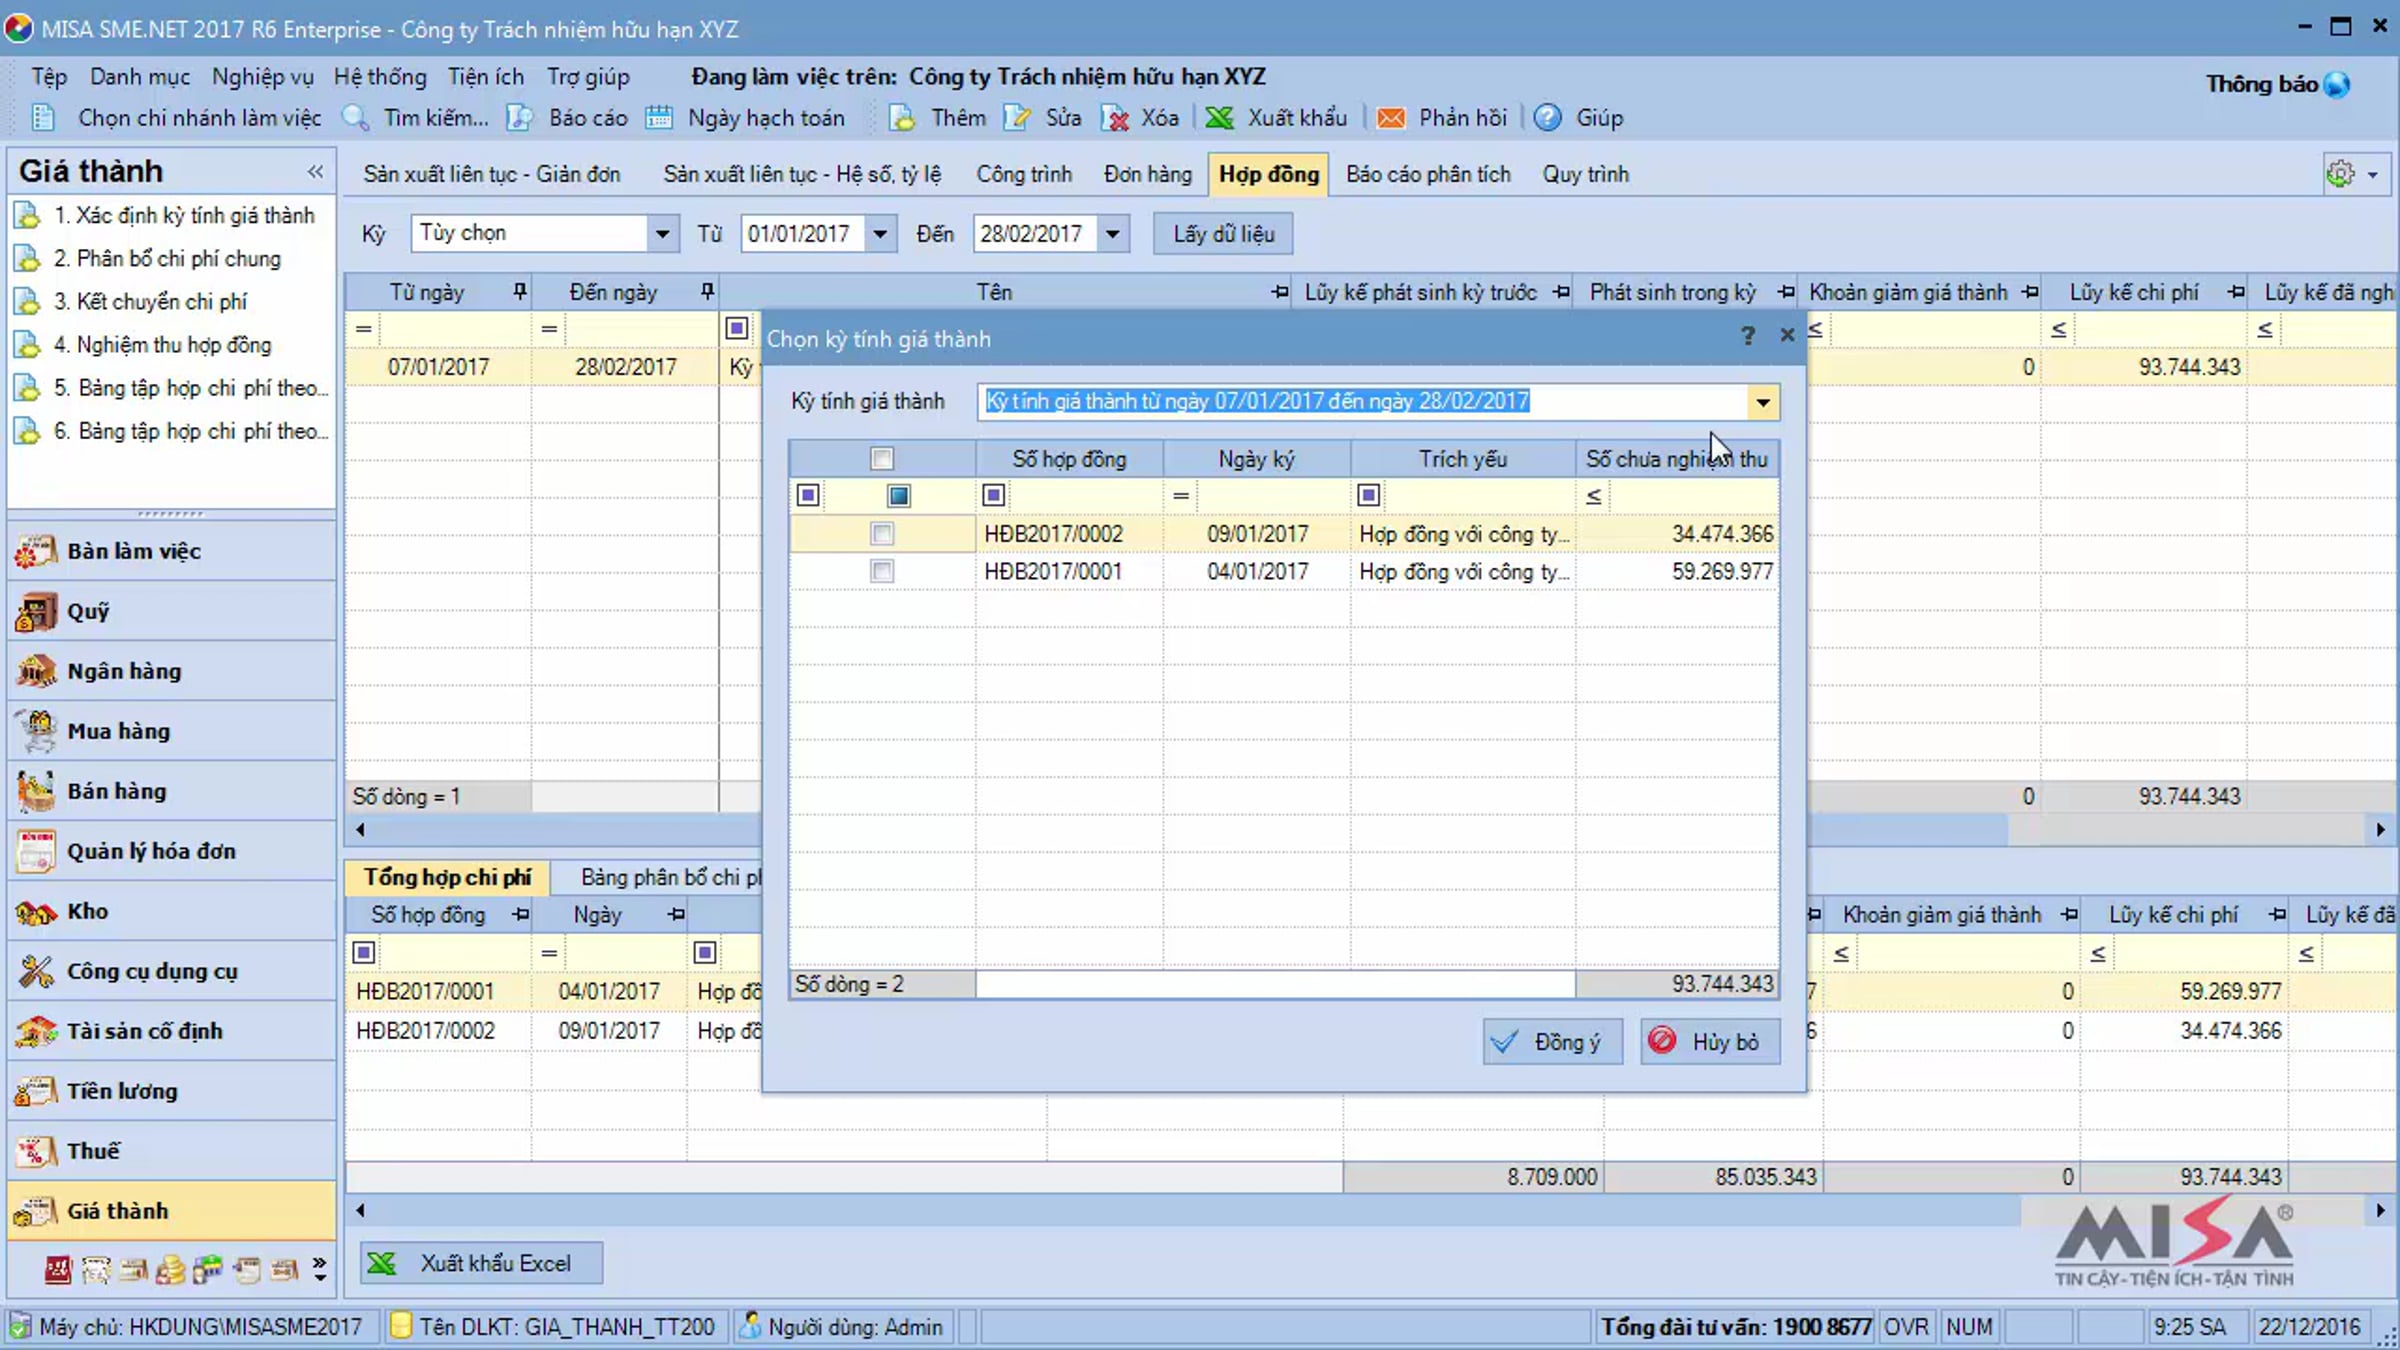Open the Số chưa nghiệm thu filter operator

click(1594, 496)
